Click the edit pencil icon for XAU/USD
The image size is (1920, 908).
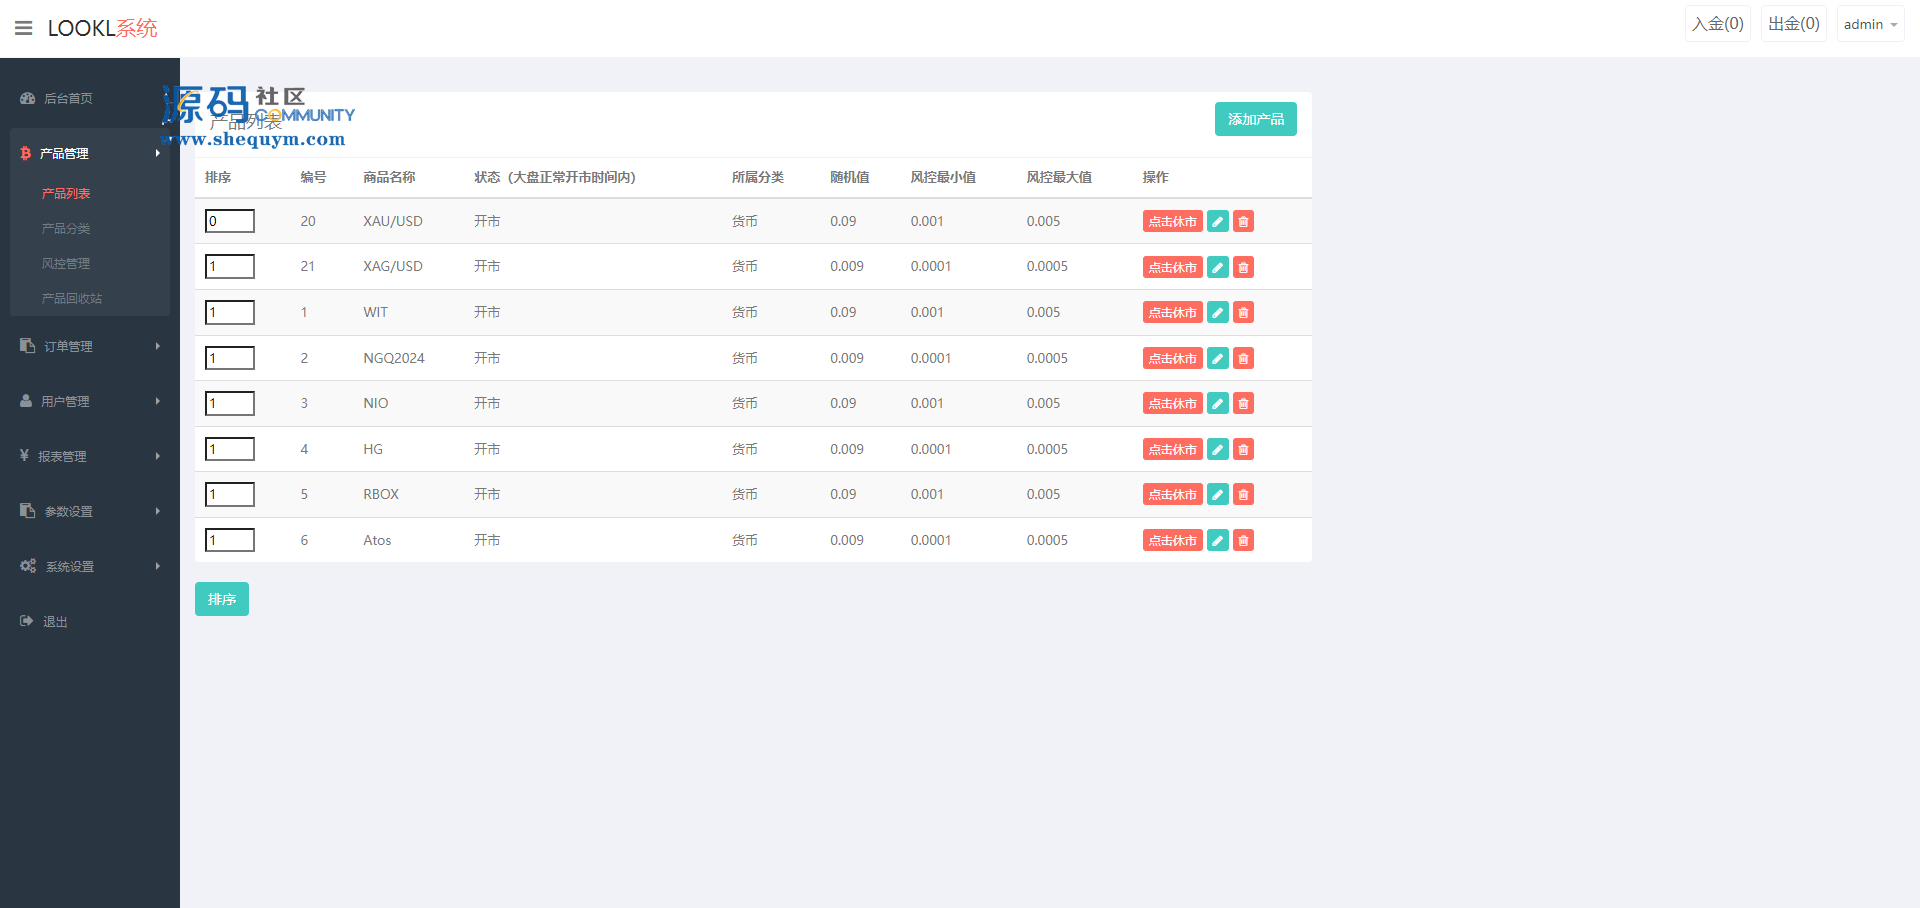(x=1217, y=222)
